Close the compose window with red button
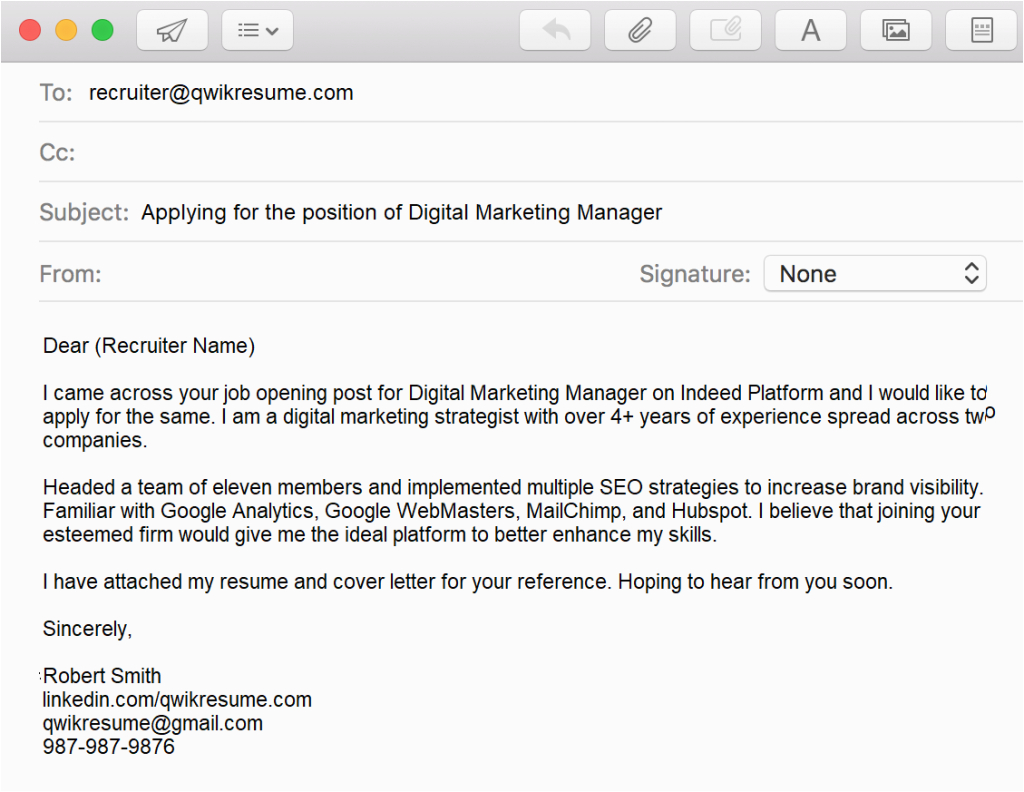The image size is (1024, 792). click(x=30, y=30)
